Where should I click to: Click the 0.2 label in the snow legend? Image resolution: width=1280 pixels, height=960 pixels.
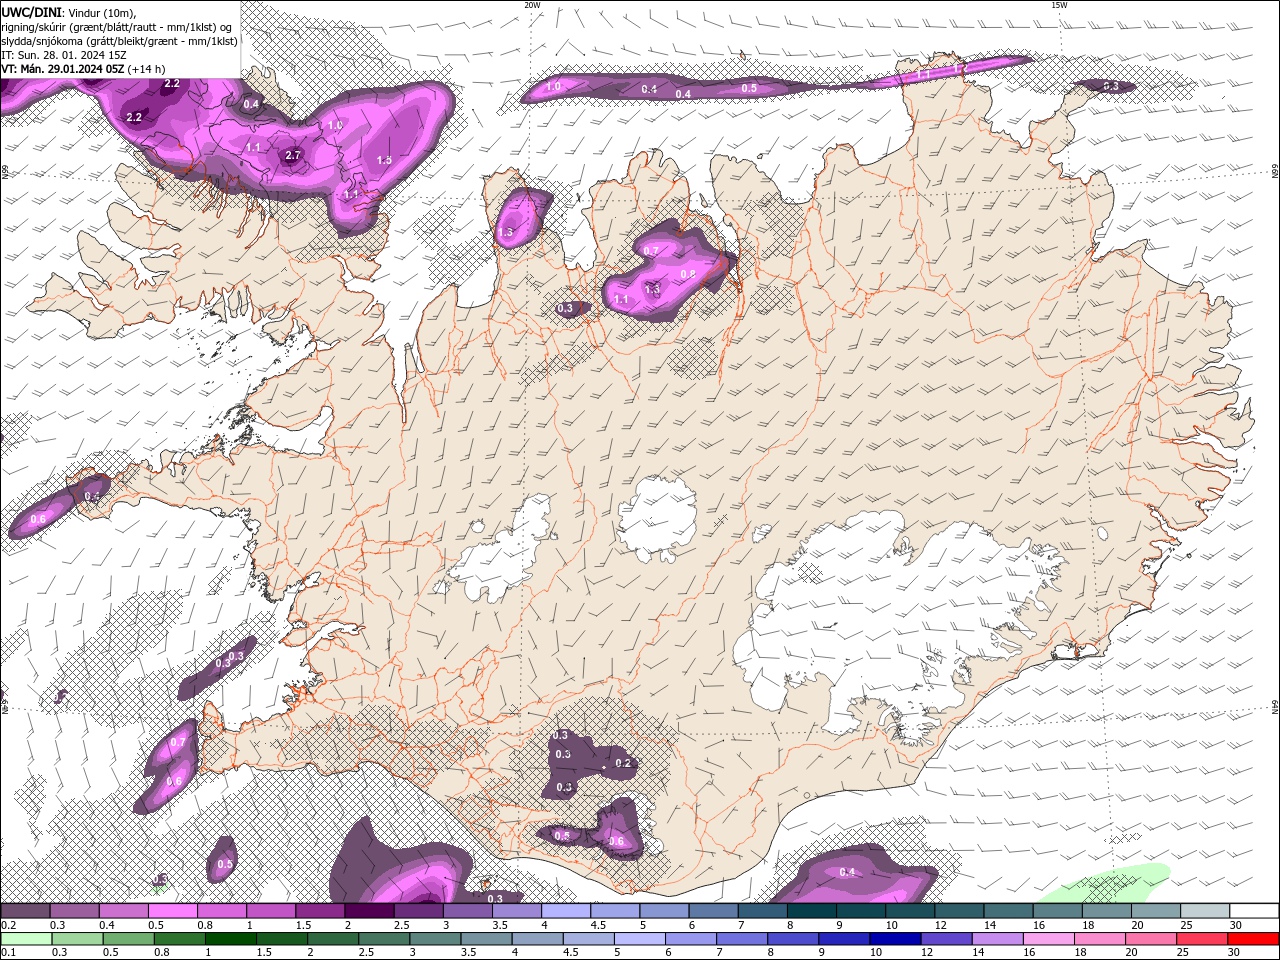pyautogui.click(x=8, y=925)
